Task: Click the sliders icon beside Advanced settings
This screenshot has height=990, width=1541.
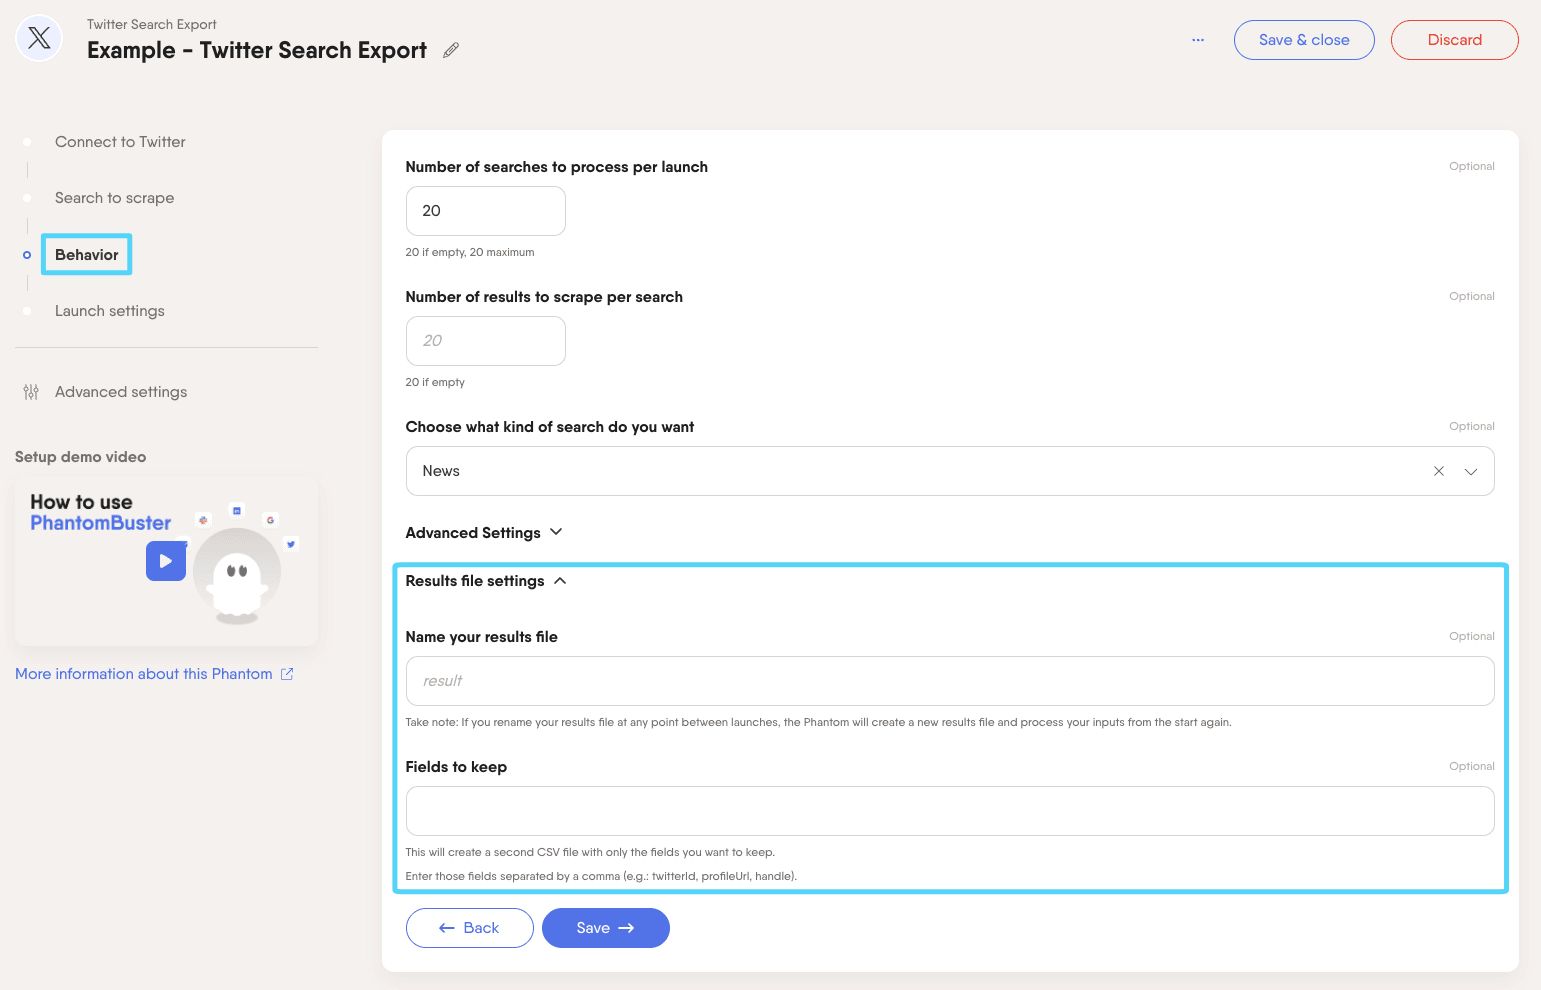Action: click(31, 392)
